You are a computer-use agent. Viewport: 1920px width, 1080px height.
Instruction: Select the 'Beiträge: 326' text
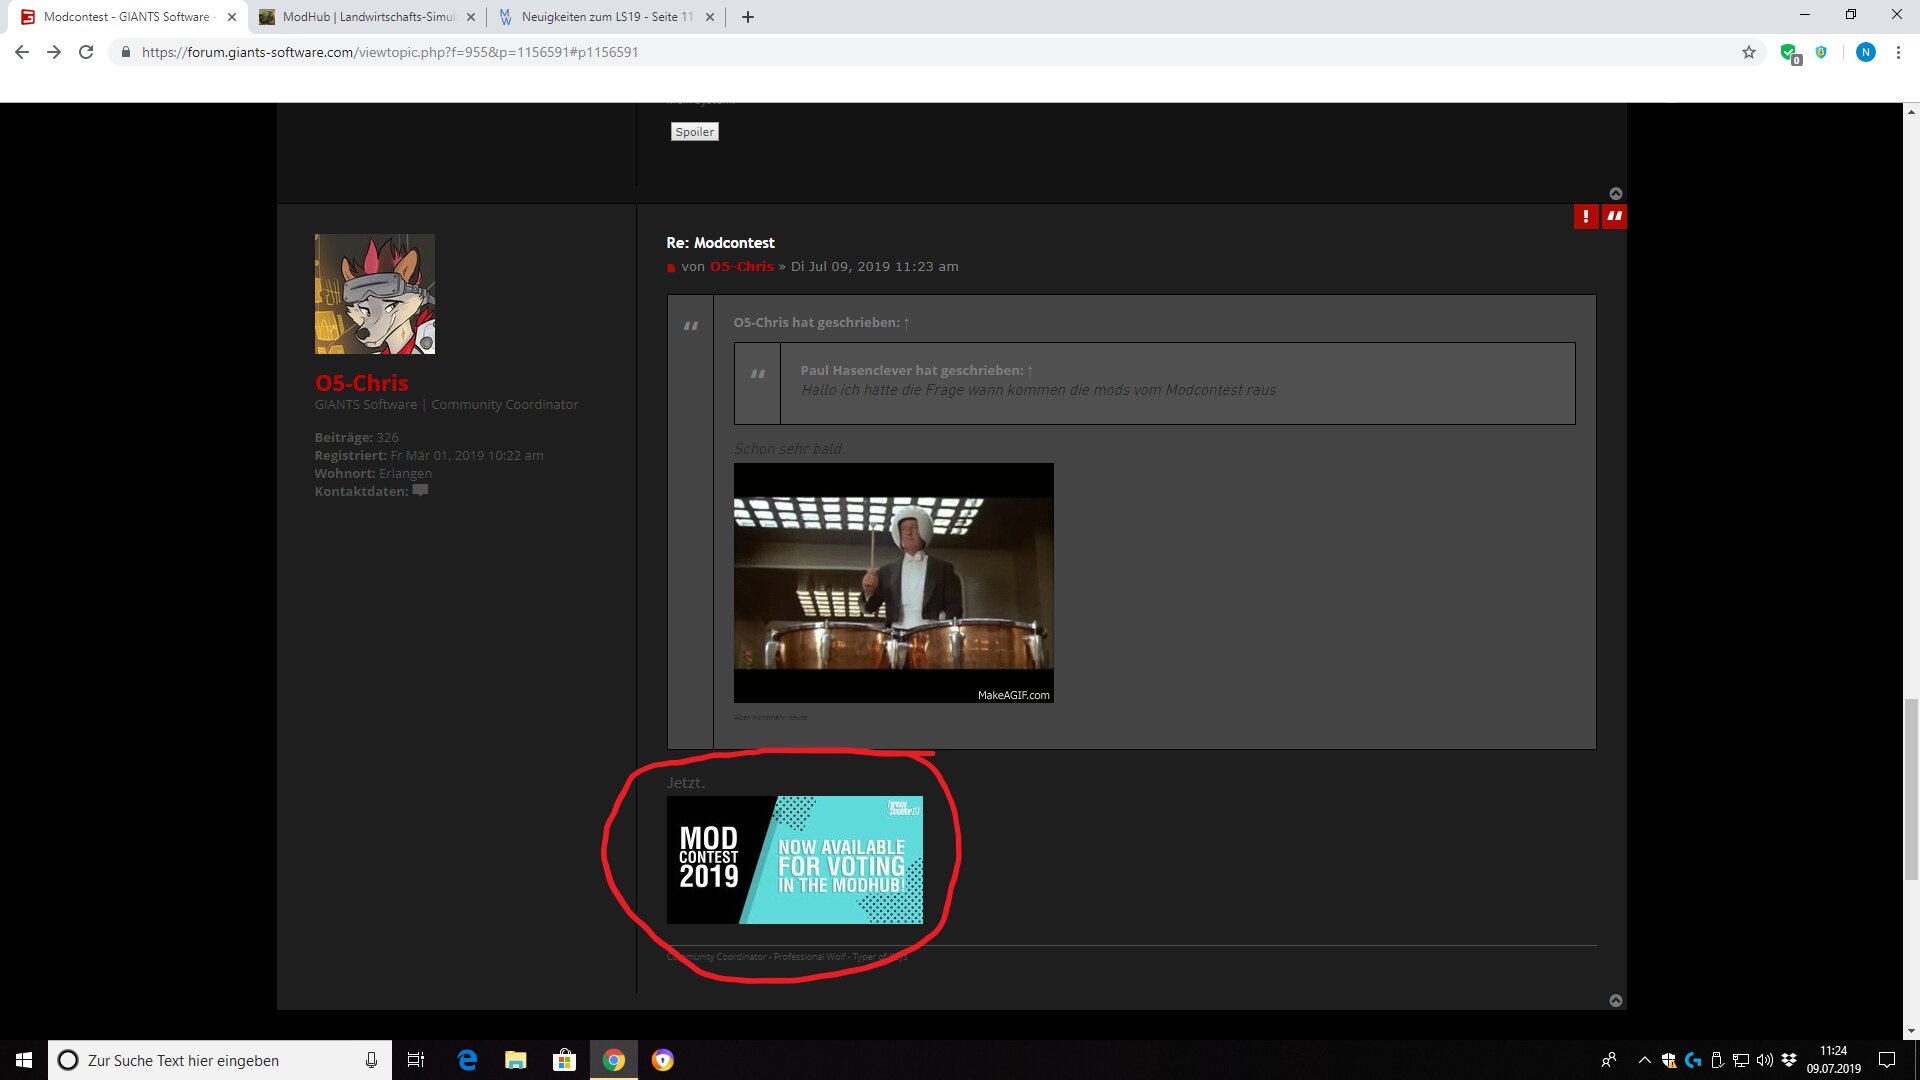(x=357, y=438)
